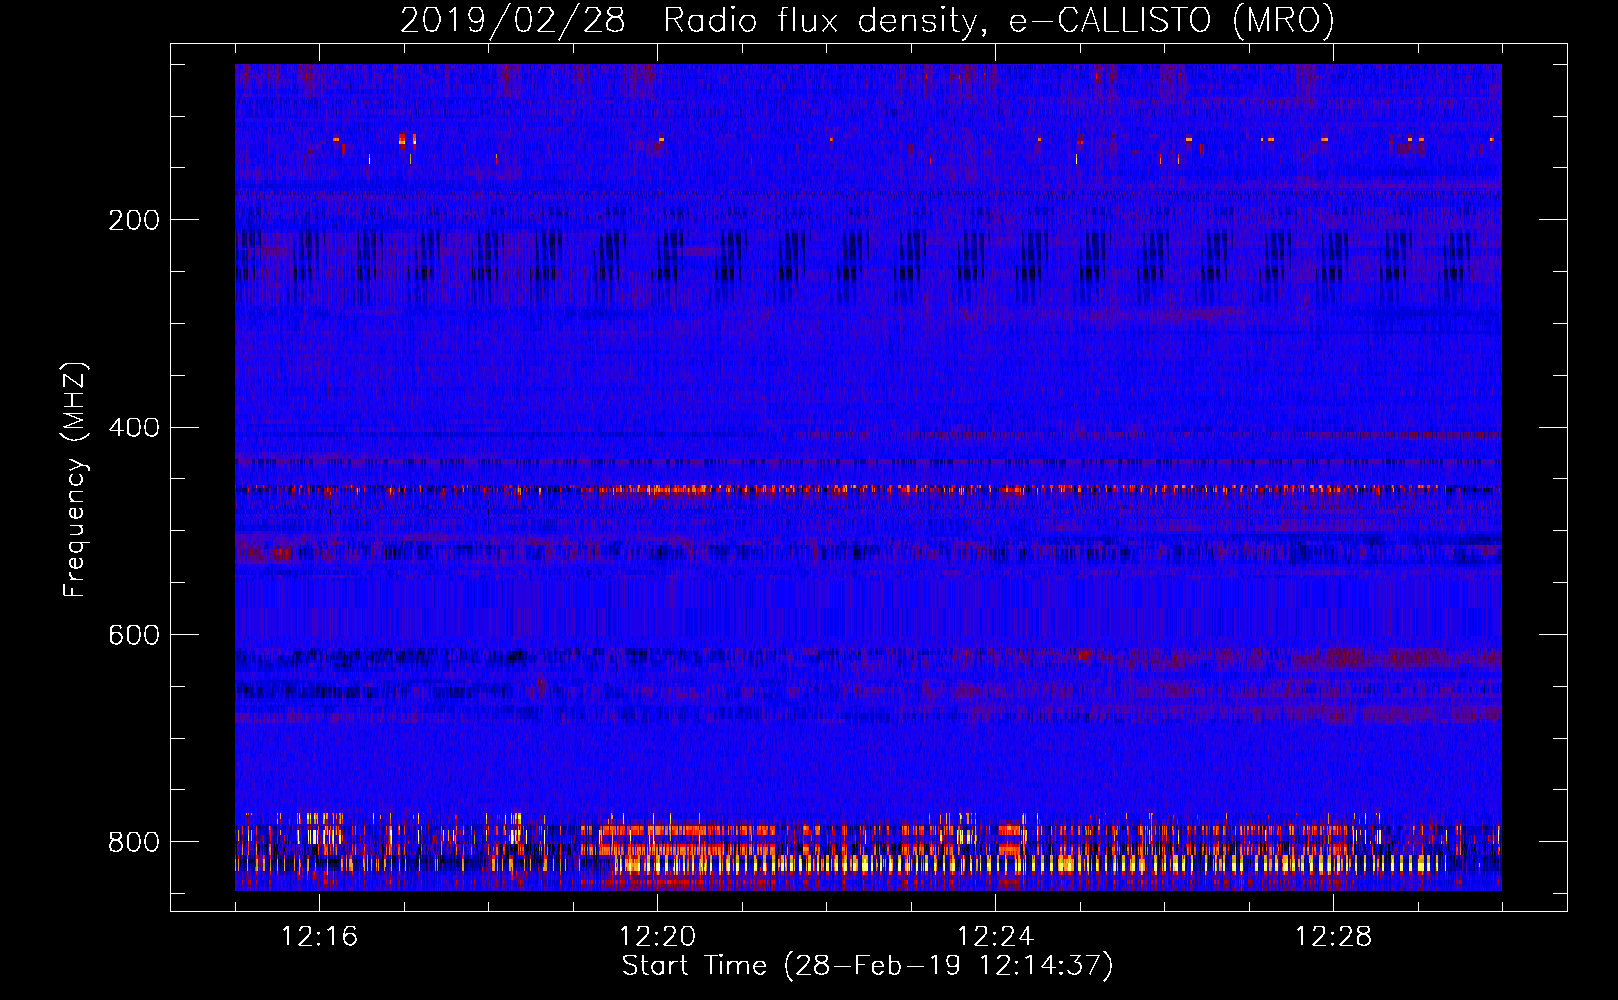Click the bright yellow emission band near 820 MHz
This screenshot has width=1618, height=1000.
click(x=1030, y=863)
